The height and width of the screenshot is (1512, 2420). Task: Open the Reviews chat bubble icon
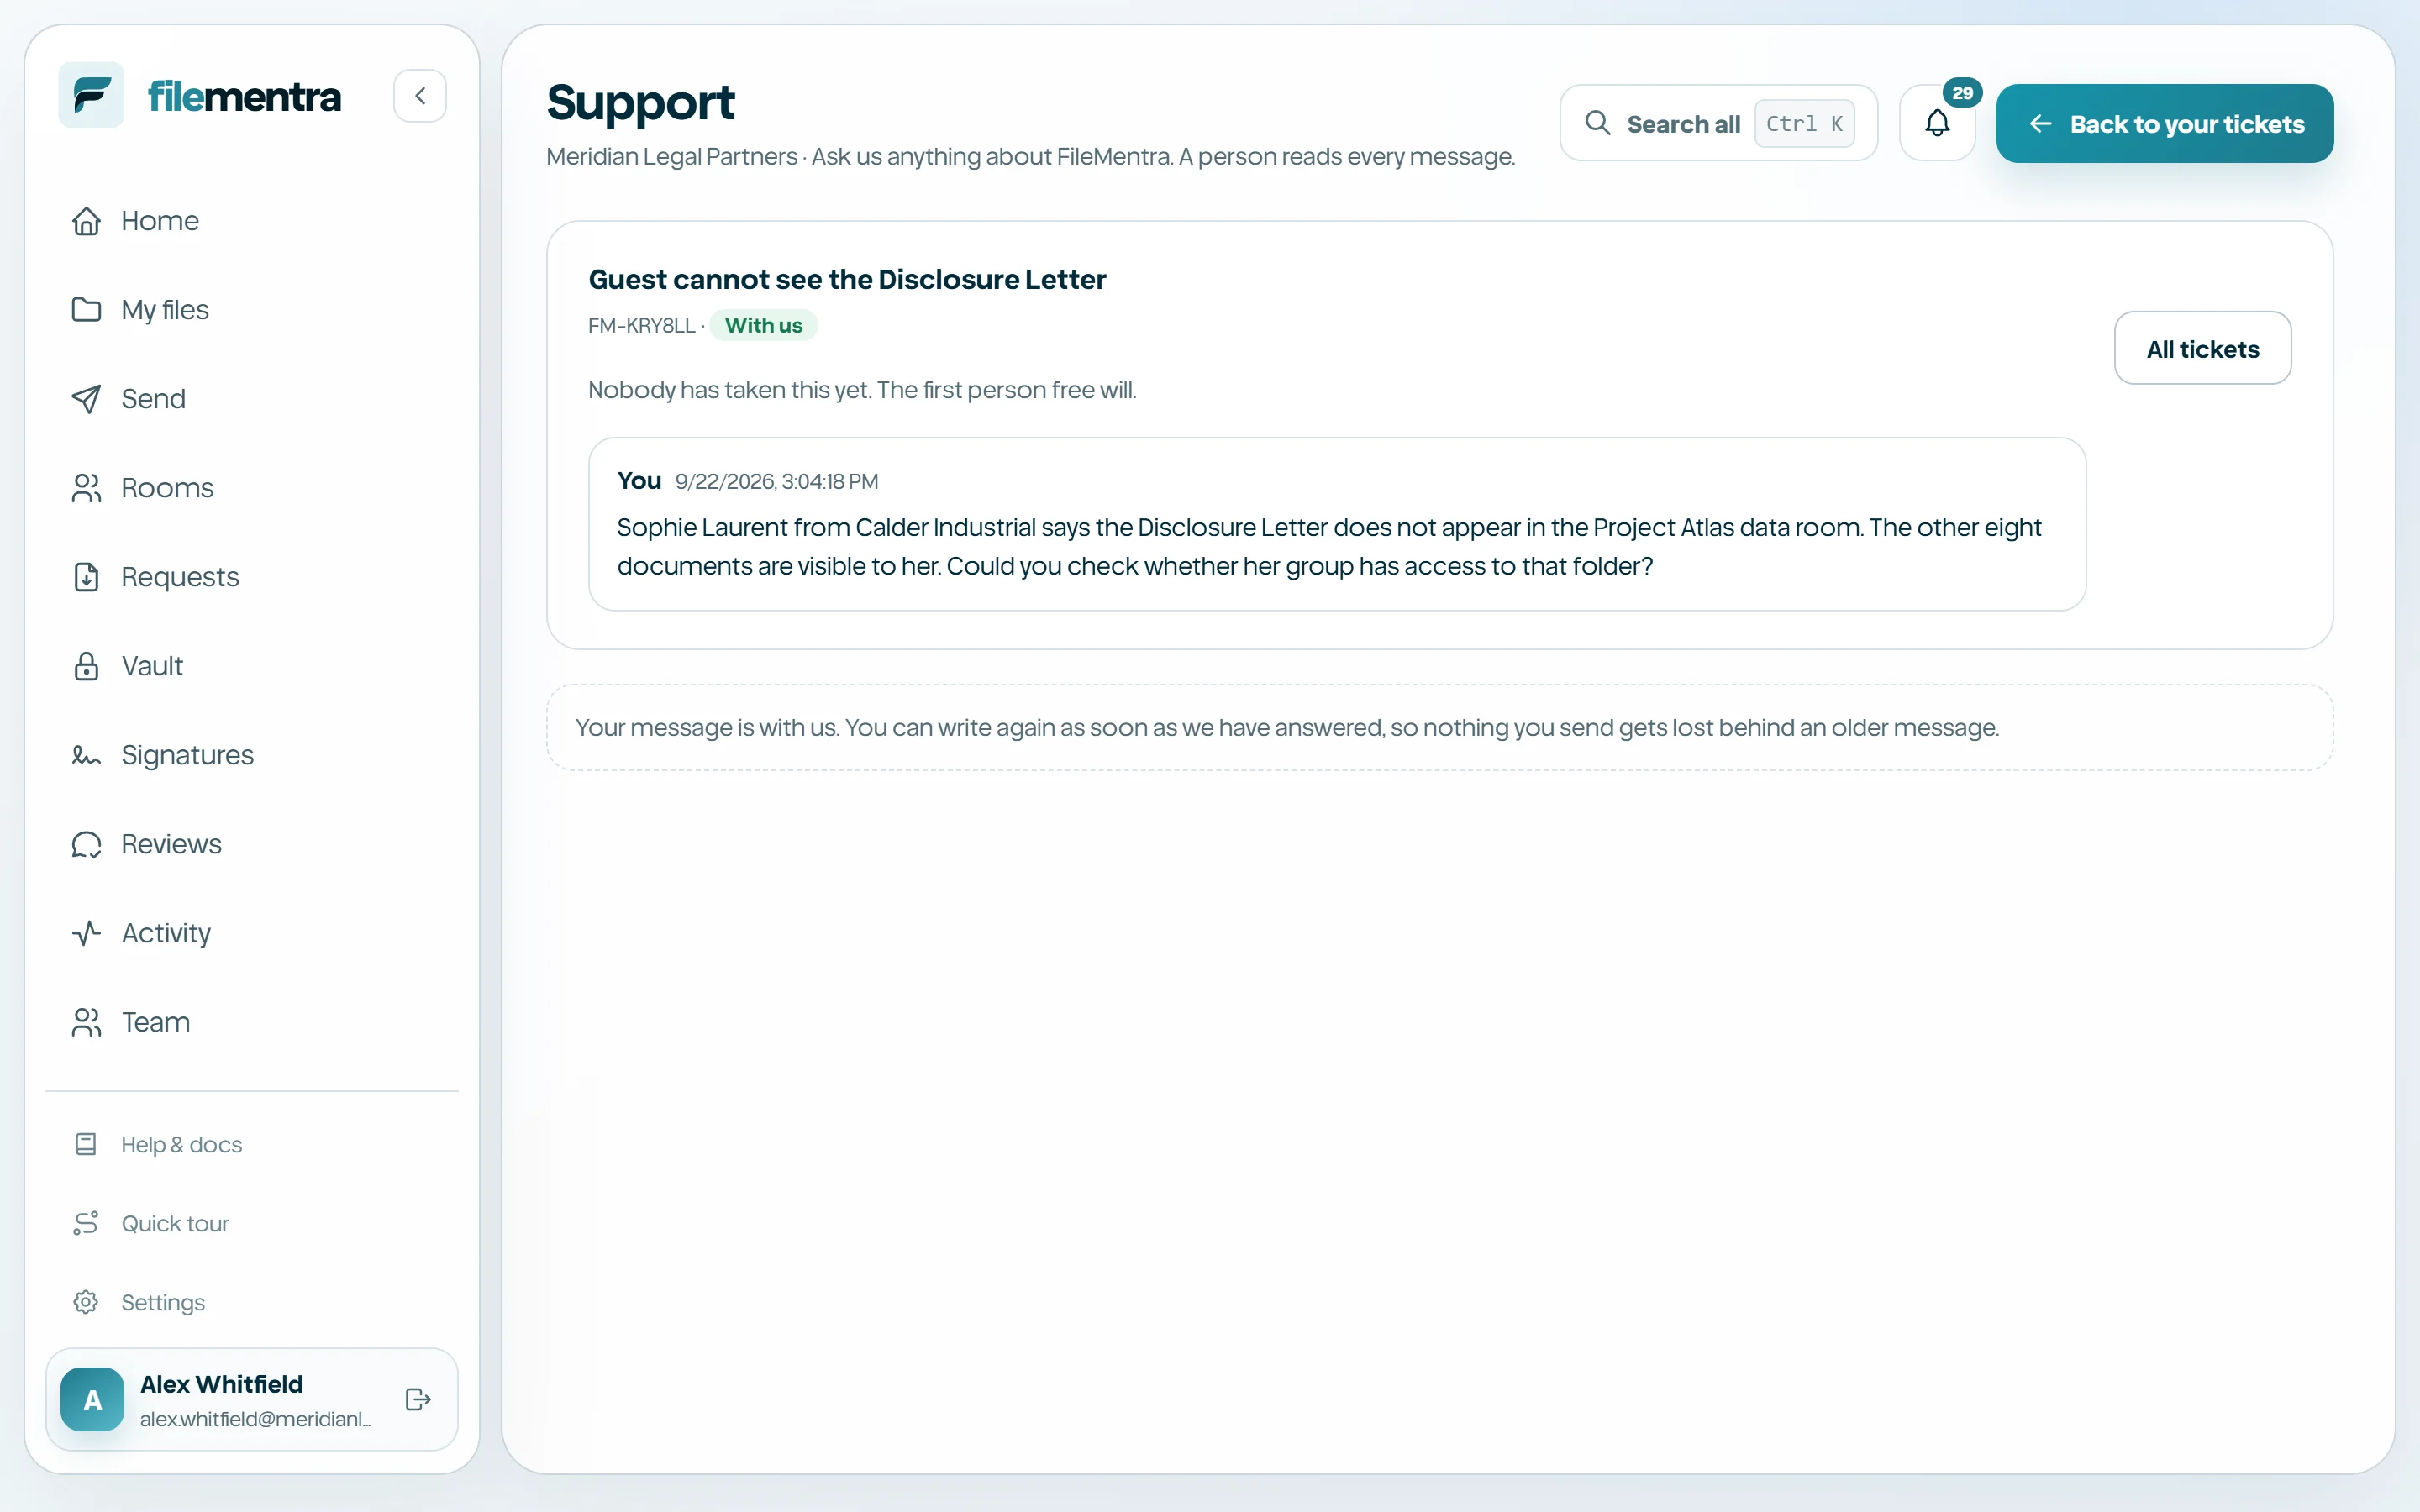point(87,844)
